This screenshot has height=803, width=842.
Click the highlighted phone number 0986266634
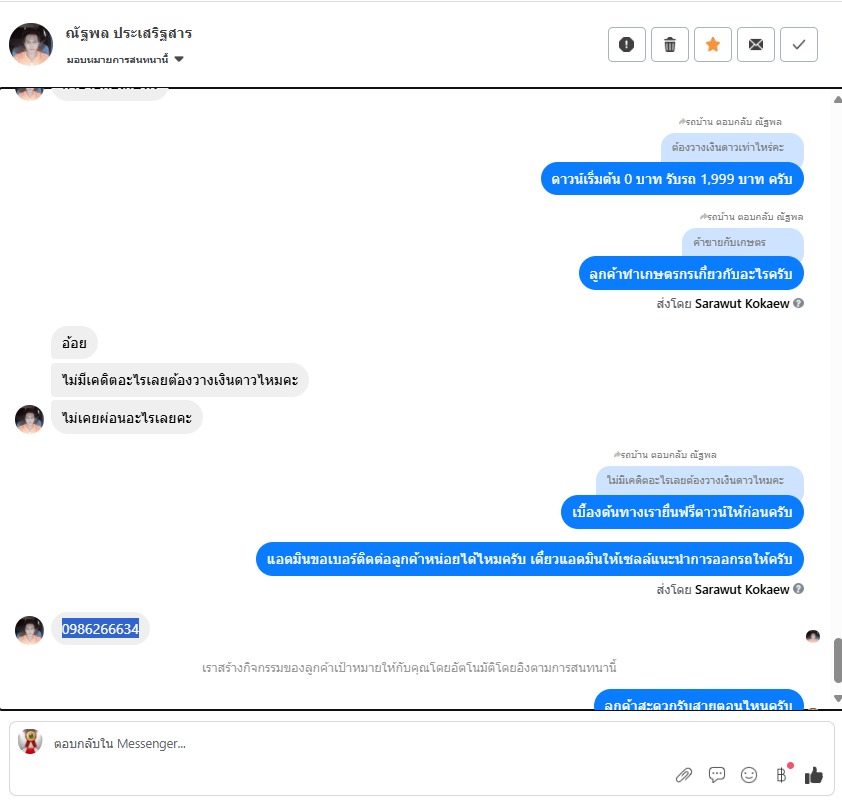pyautogui.click(x=100, y=628)
